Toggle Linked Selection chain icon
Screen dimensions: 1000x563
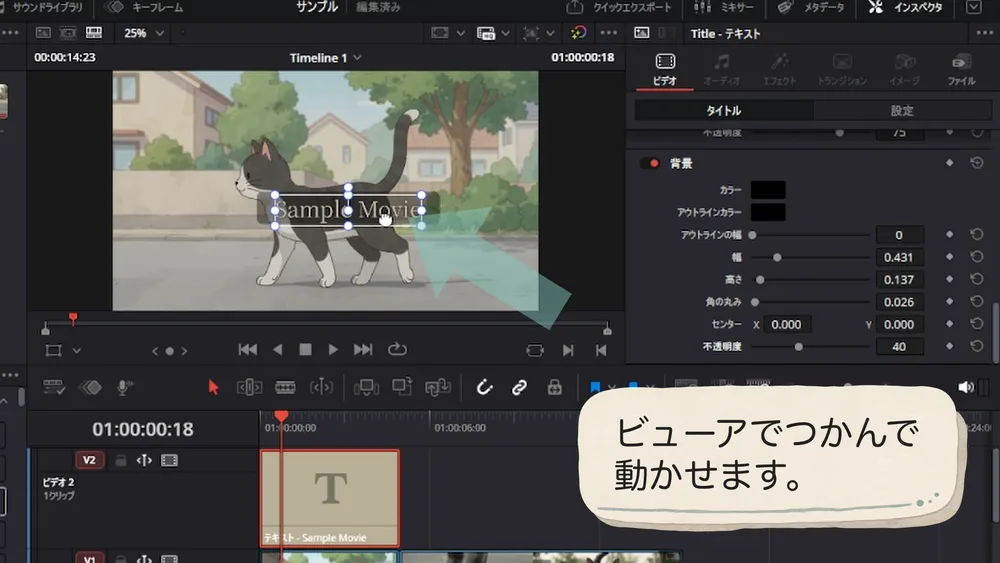tap(519, 387)
